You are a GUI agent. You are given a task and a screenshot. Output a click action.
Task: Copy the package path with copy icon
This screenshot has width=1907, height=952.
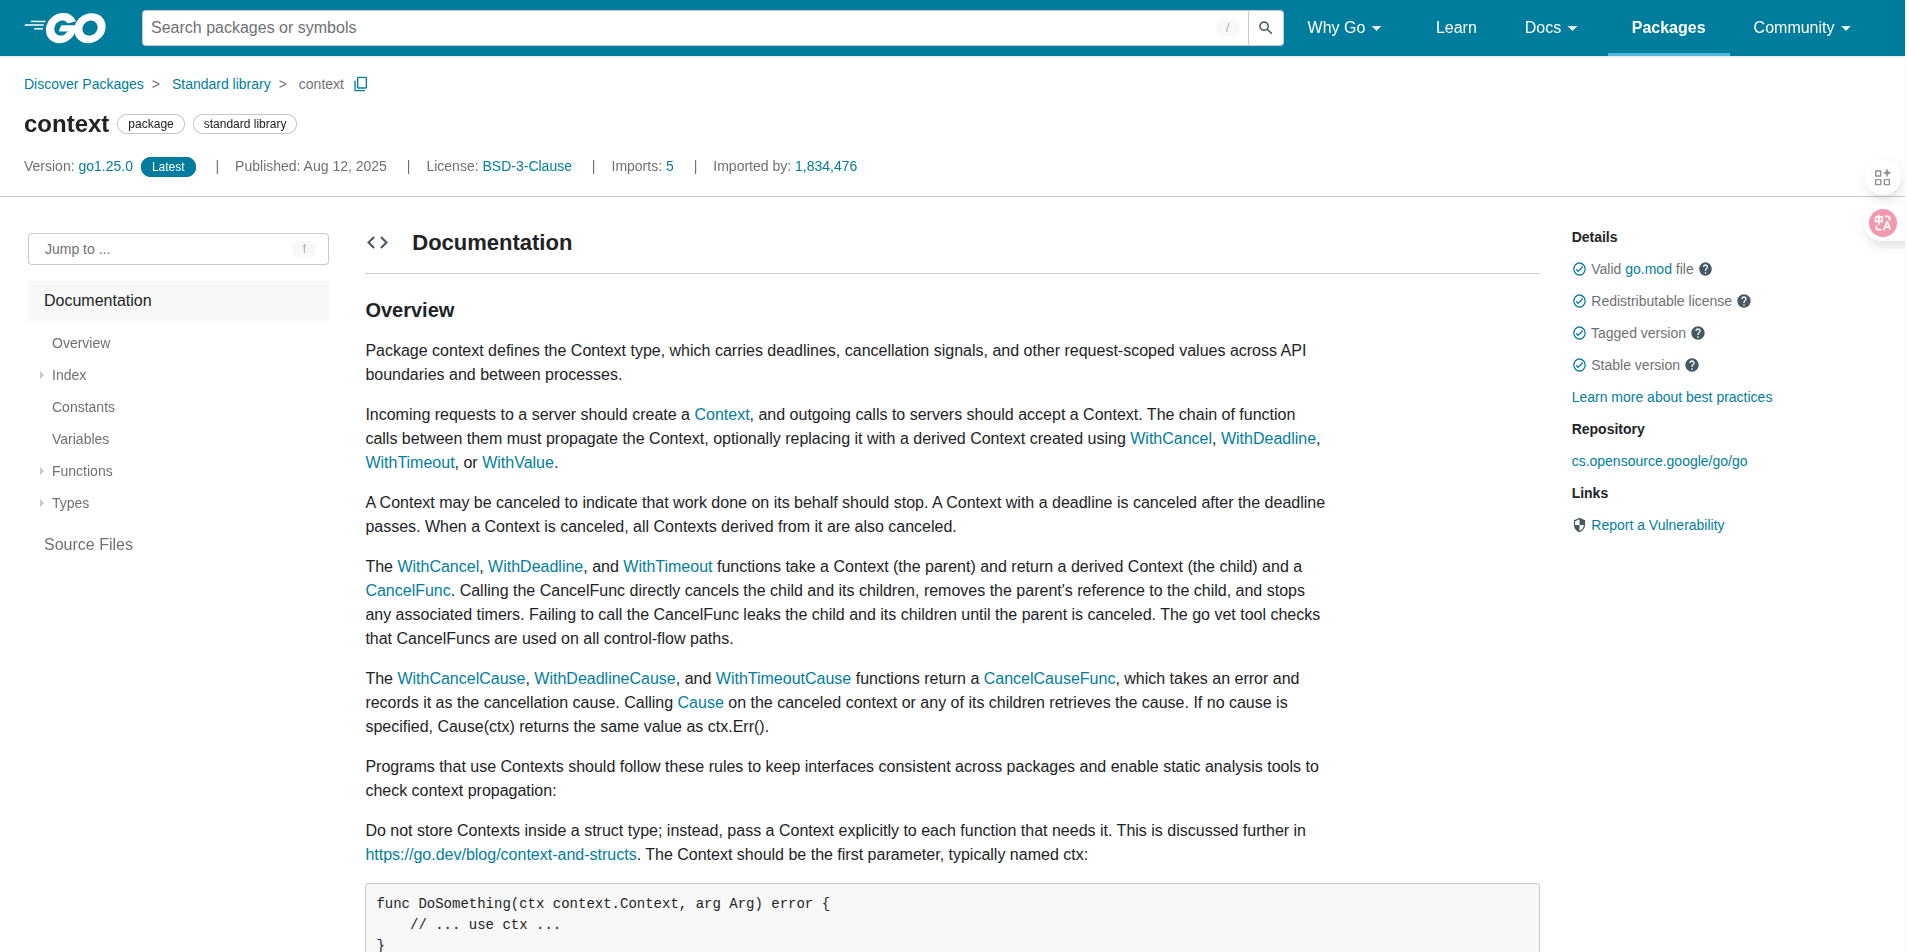pos(361,84)
